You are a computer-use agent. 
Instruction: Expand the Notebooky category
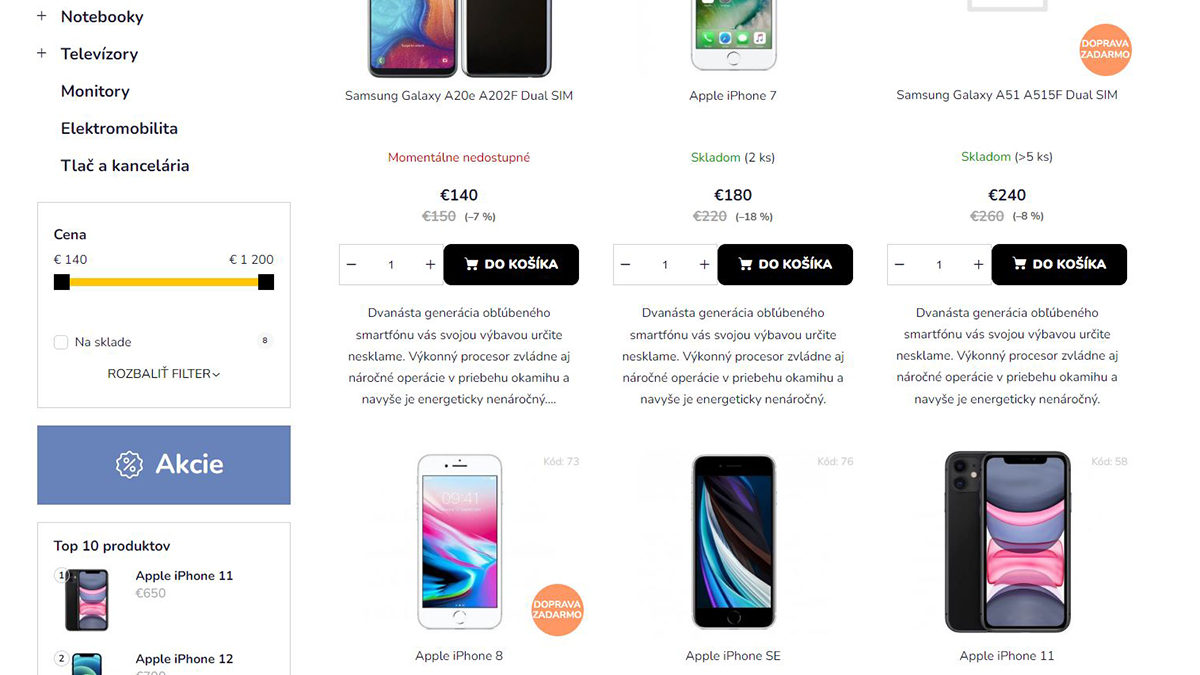(42, 16)
